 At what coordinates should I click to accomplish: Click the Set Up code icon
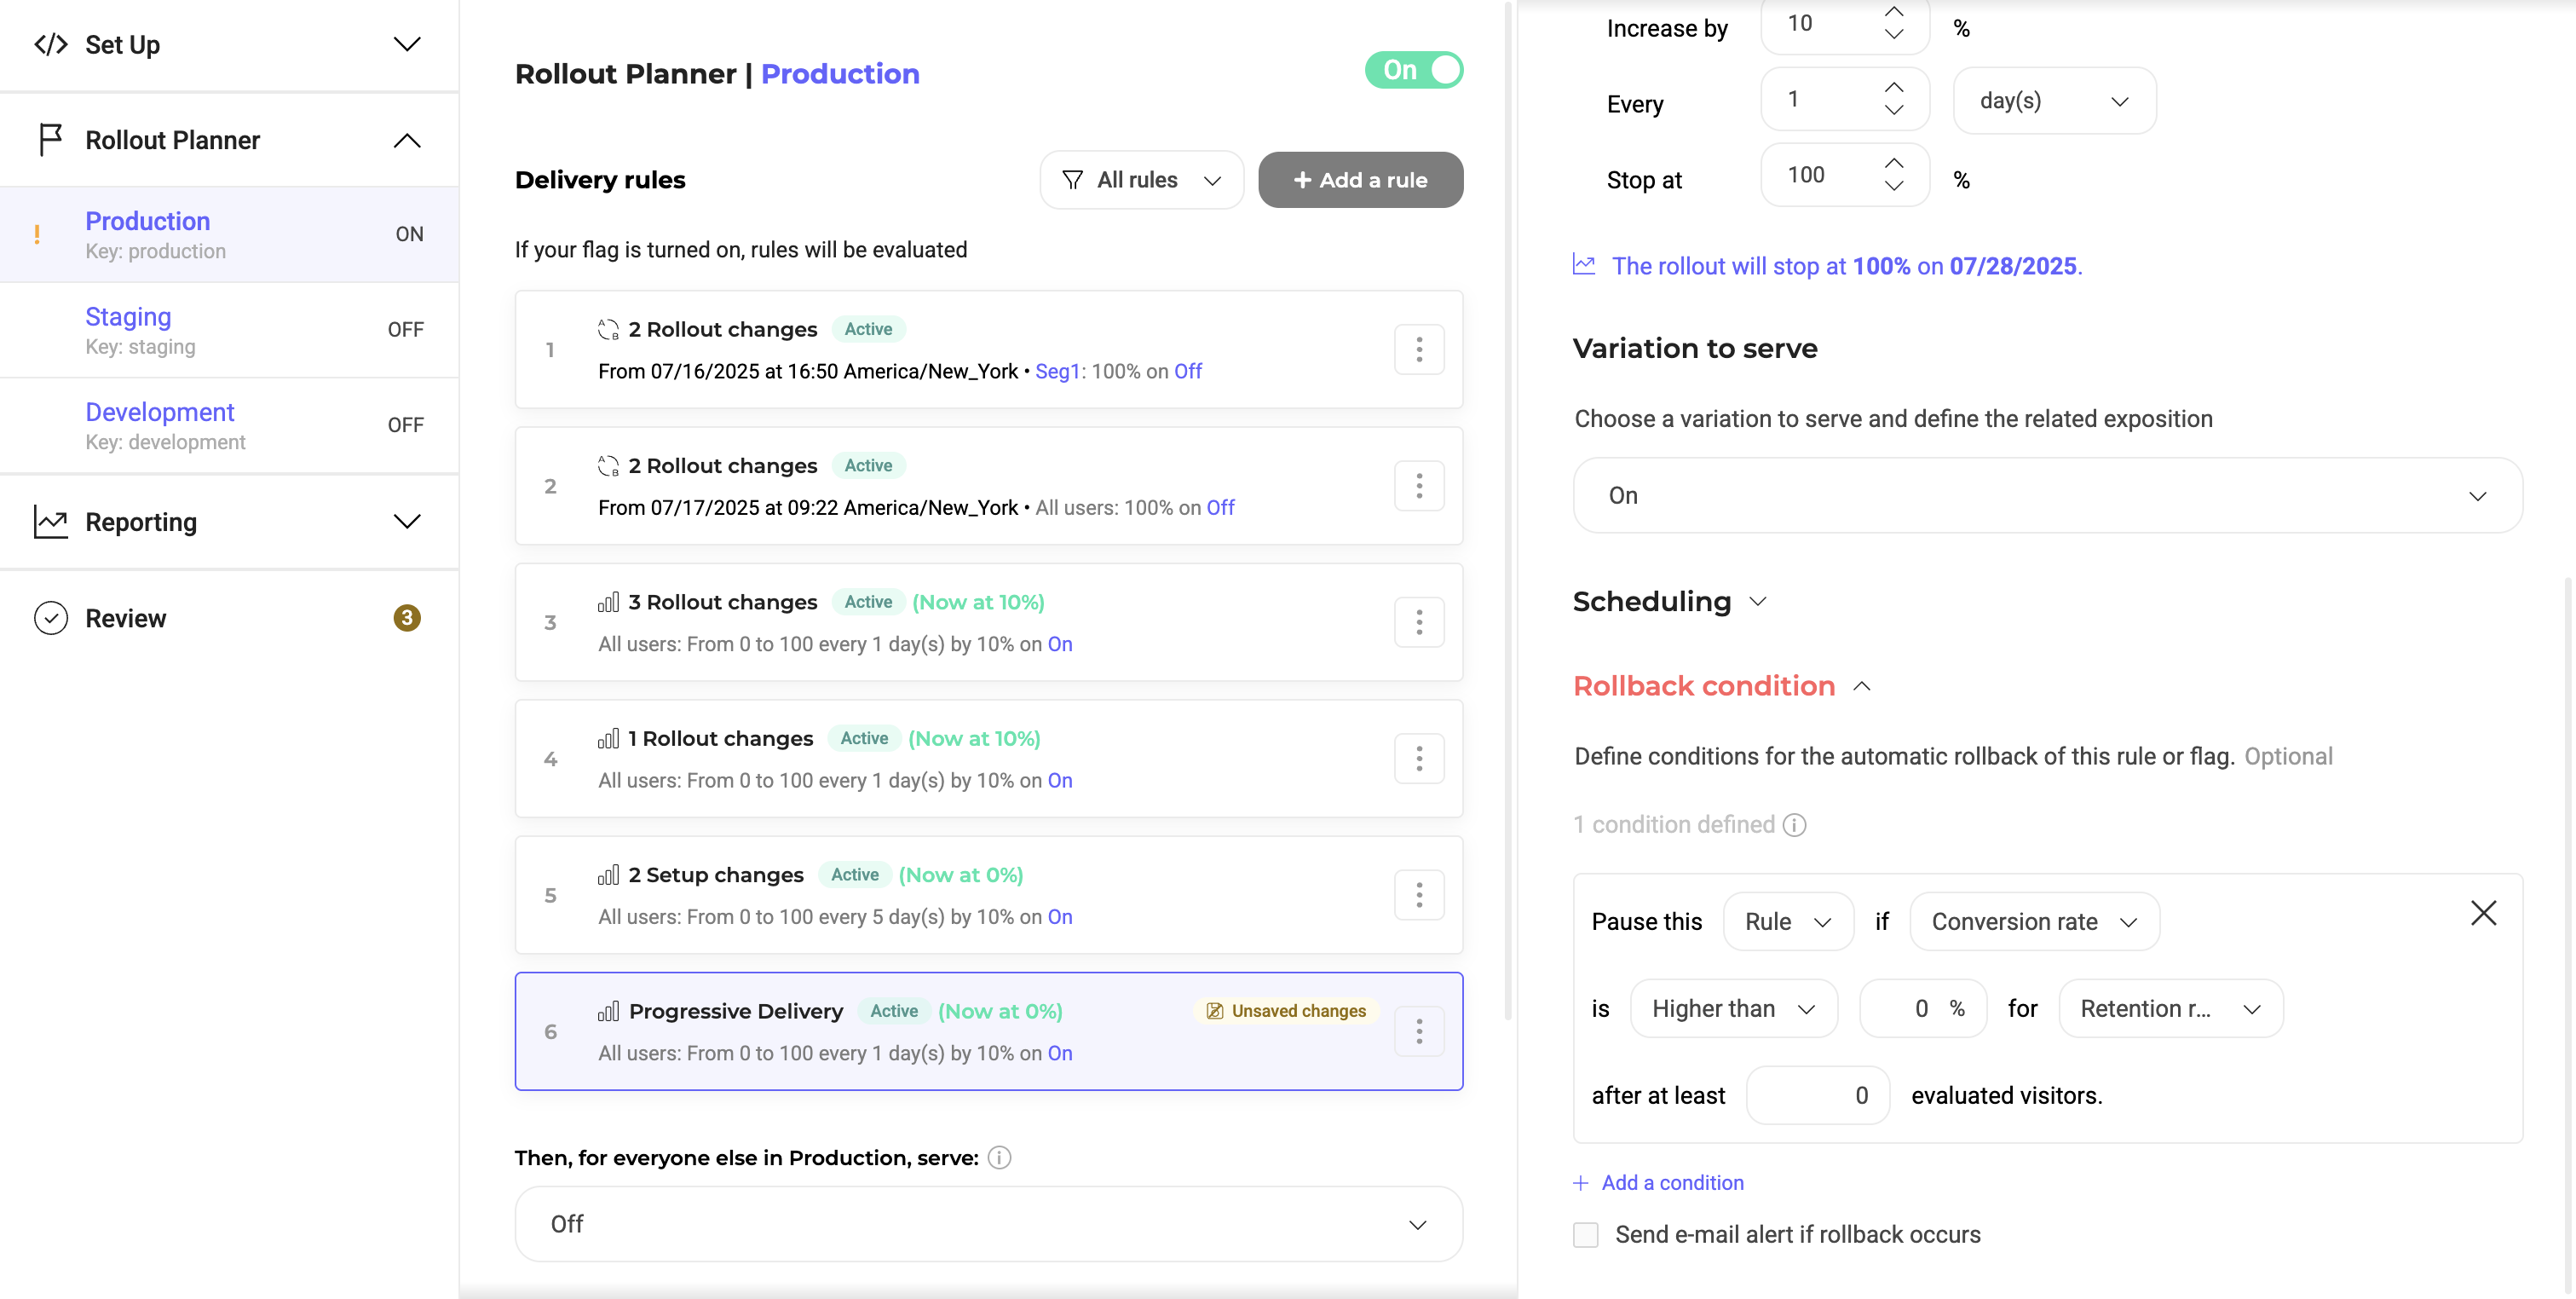pyautogui.click(x=51, y=44)
